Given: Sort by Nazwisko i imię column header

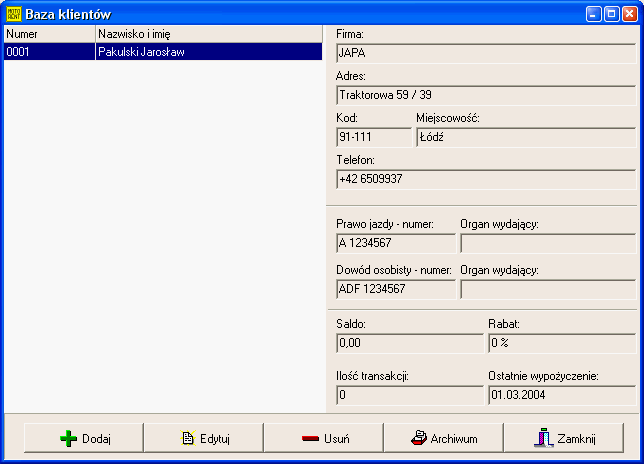Looking at the screenshot, I should coord(208,34).
